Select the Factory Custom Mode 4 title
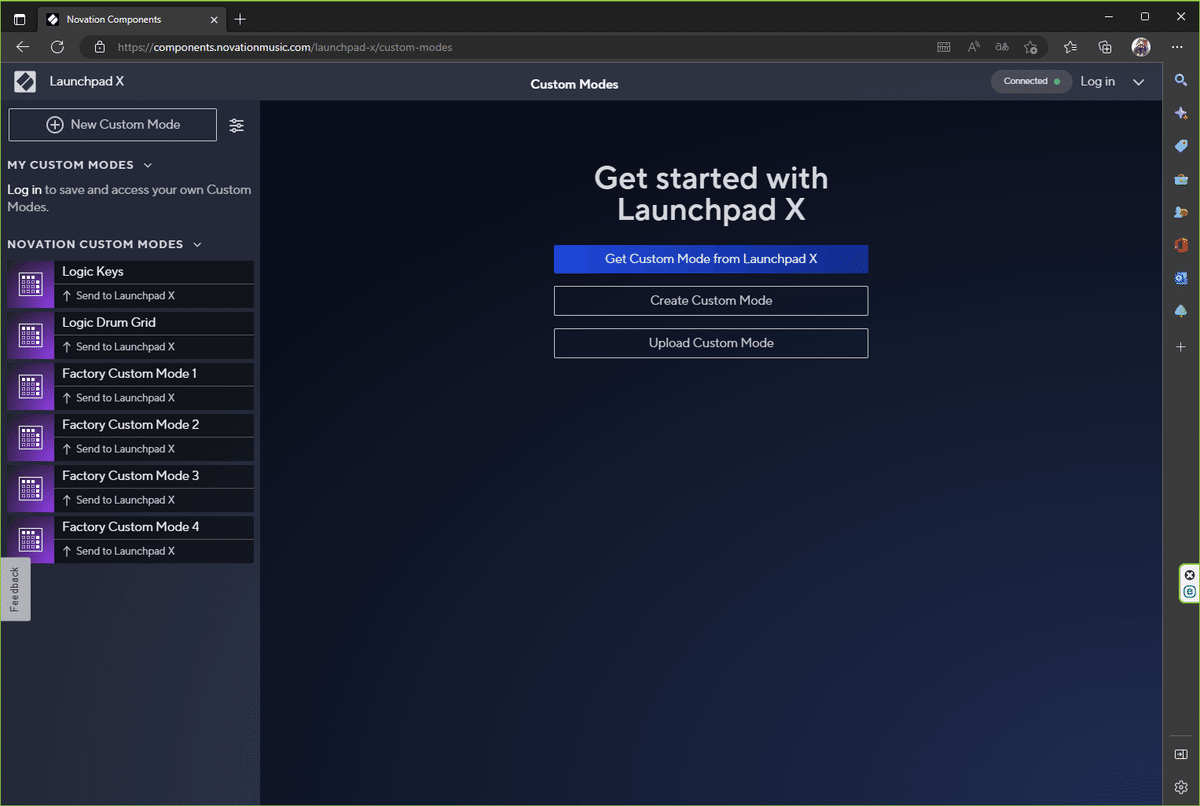The image size is (1200, 806). tap(131, 527)
